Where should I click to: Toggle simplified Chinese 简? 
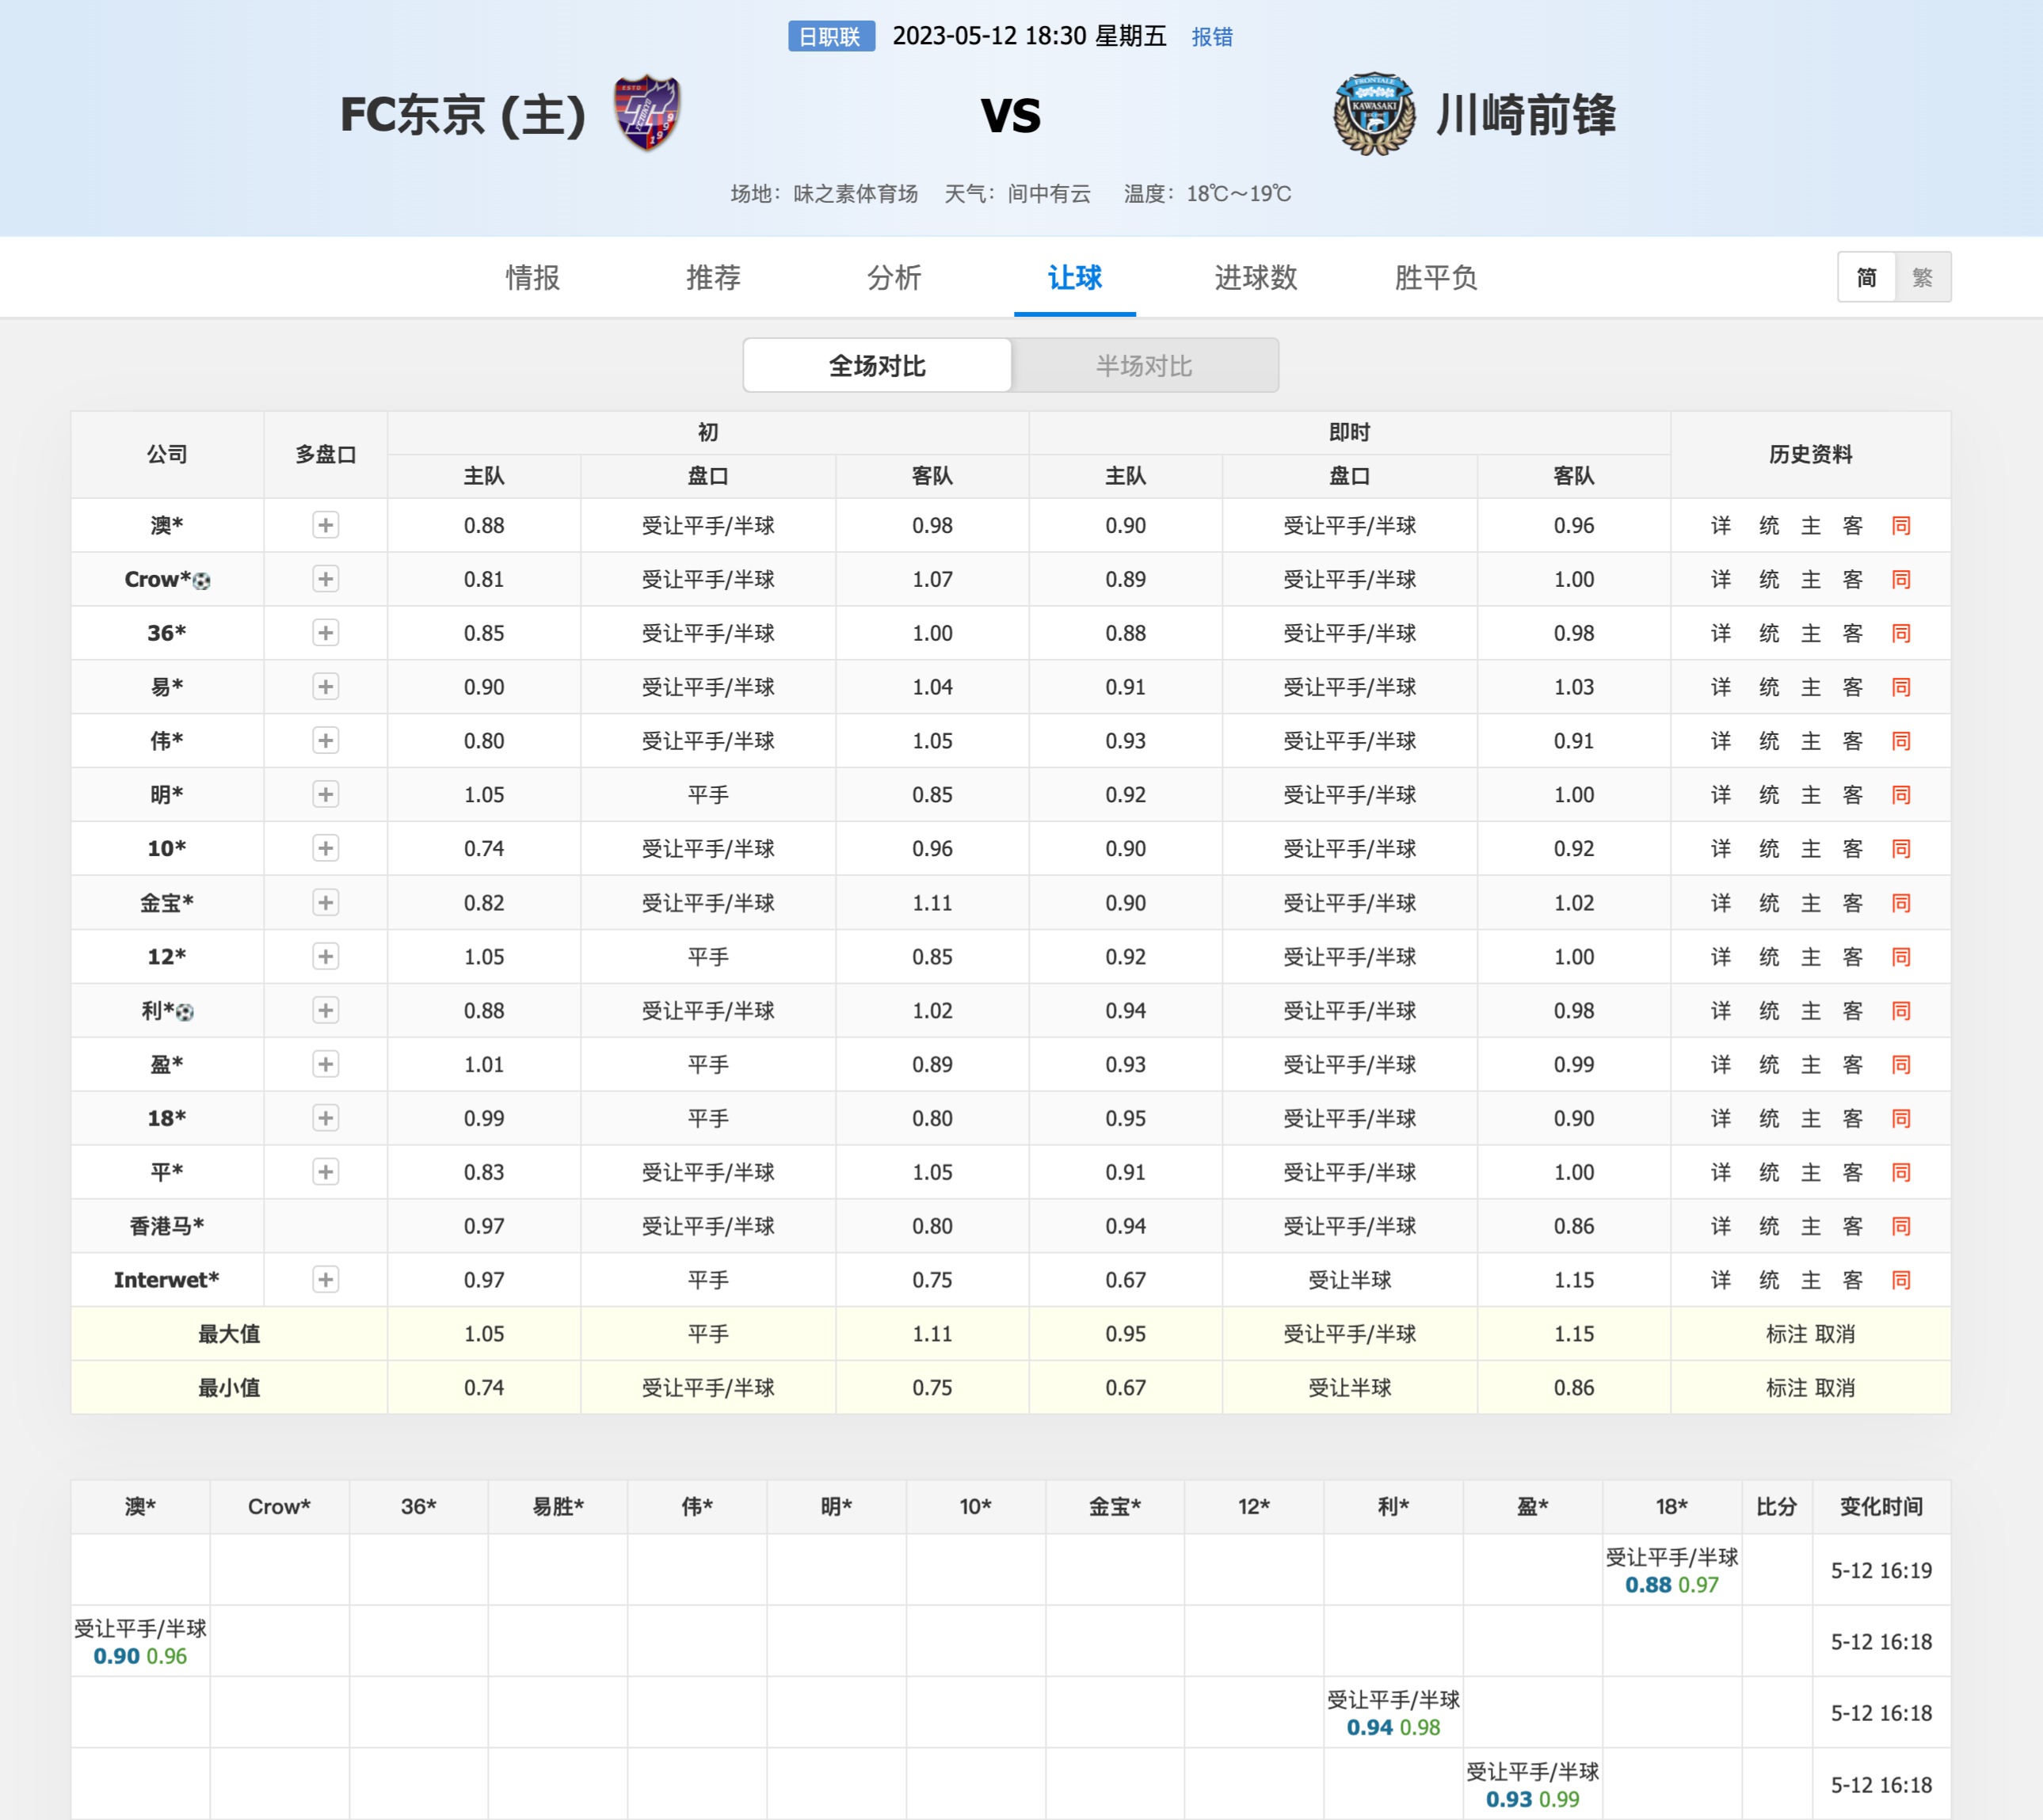pyautogui.click(x=1866, y=277)
